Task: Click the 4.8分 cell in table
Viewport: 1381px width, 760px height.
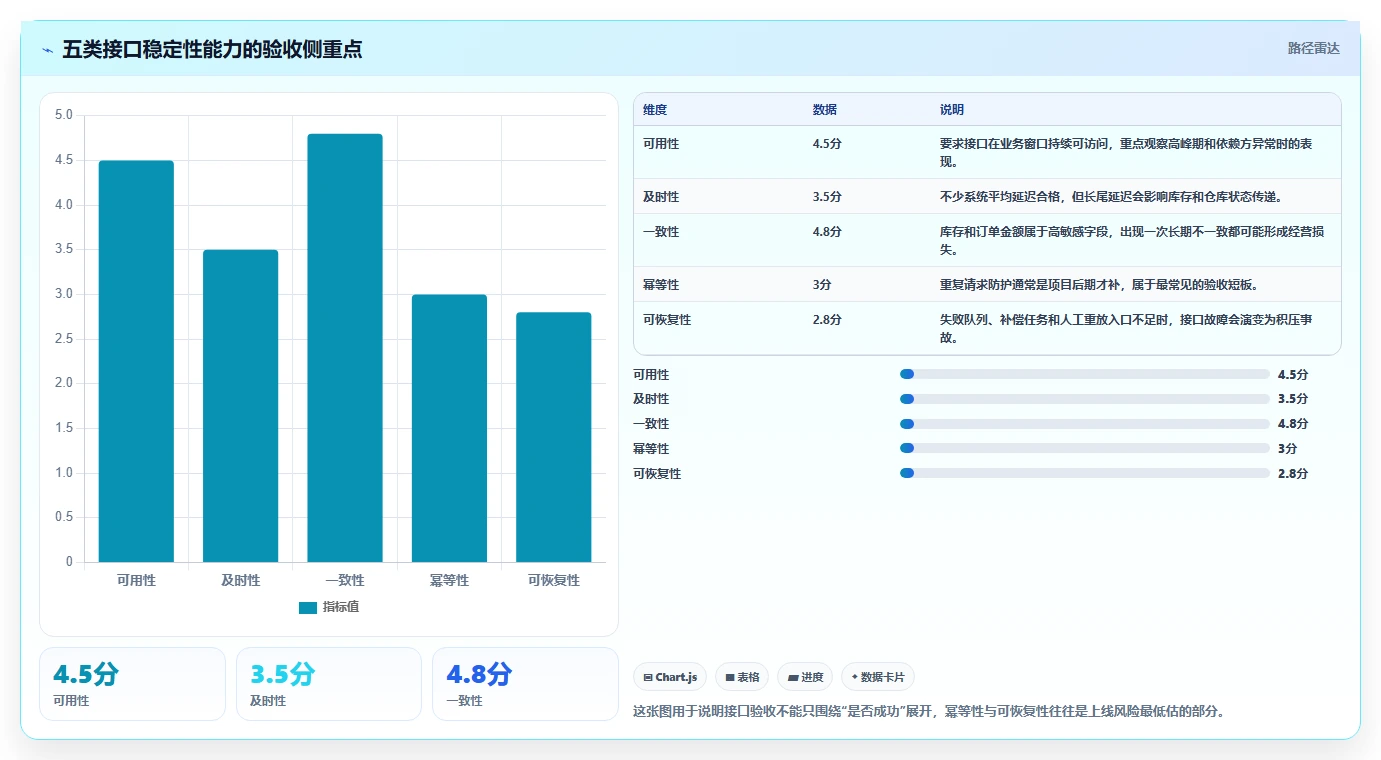Action: coord(827,232)
